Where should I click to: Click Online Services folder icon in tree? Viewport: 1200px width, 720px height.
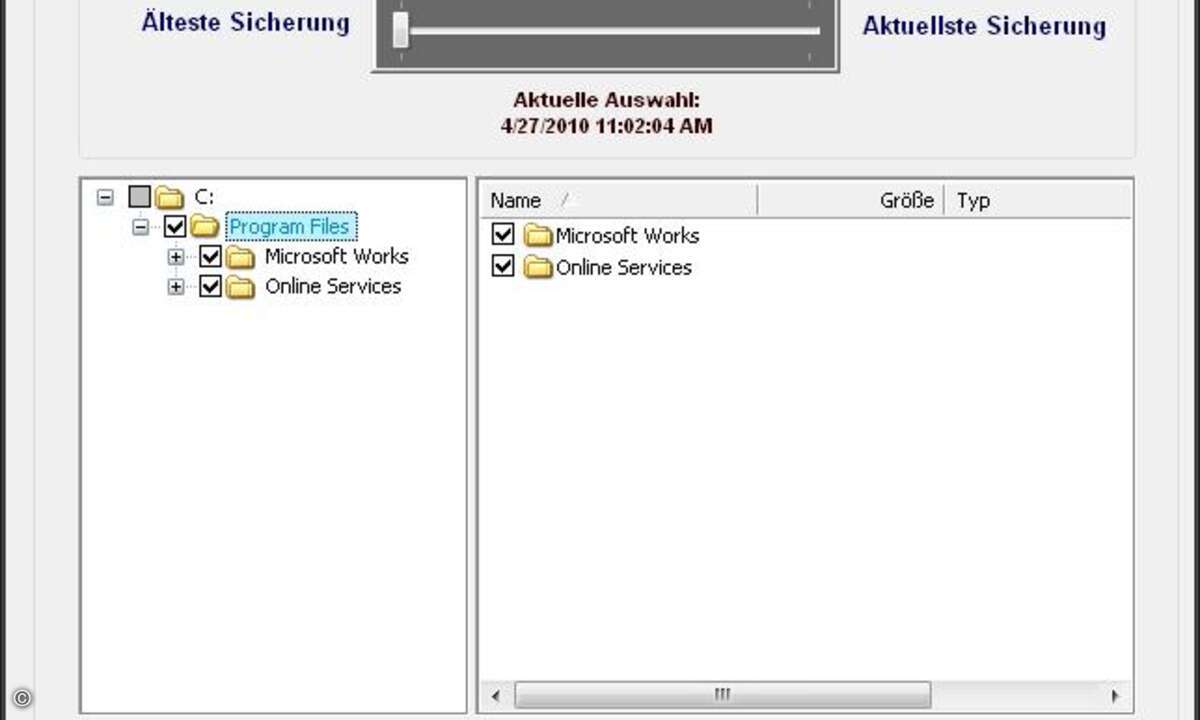[240, 287]
